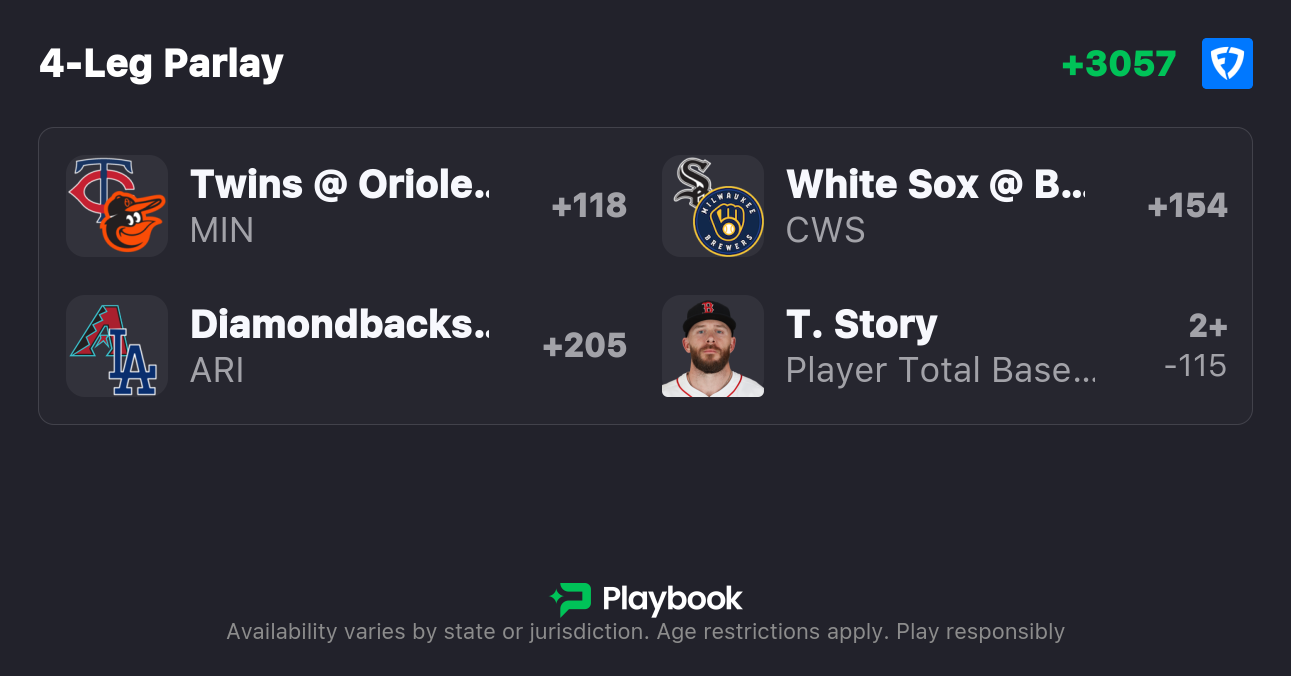Select the +154 White Sox odds
This screenshot has height=676, width=1291.
coord(1187,206)
